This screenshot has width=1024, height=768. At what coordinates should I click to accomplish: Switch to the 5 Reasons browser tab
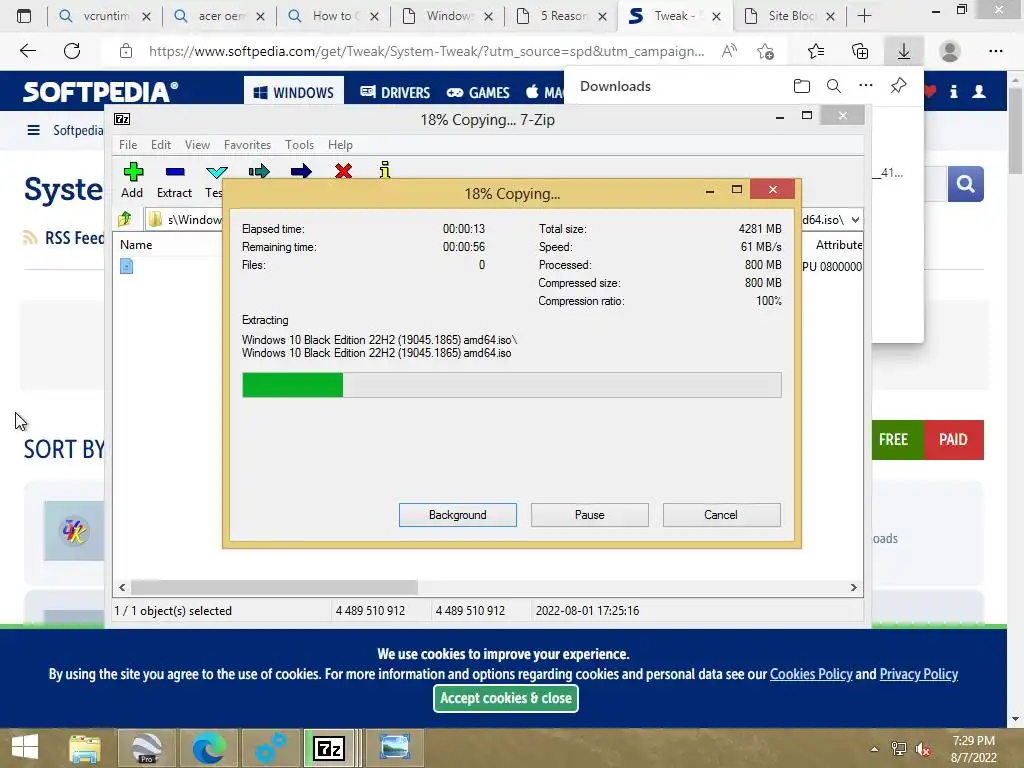[x=562, y=16]
